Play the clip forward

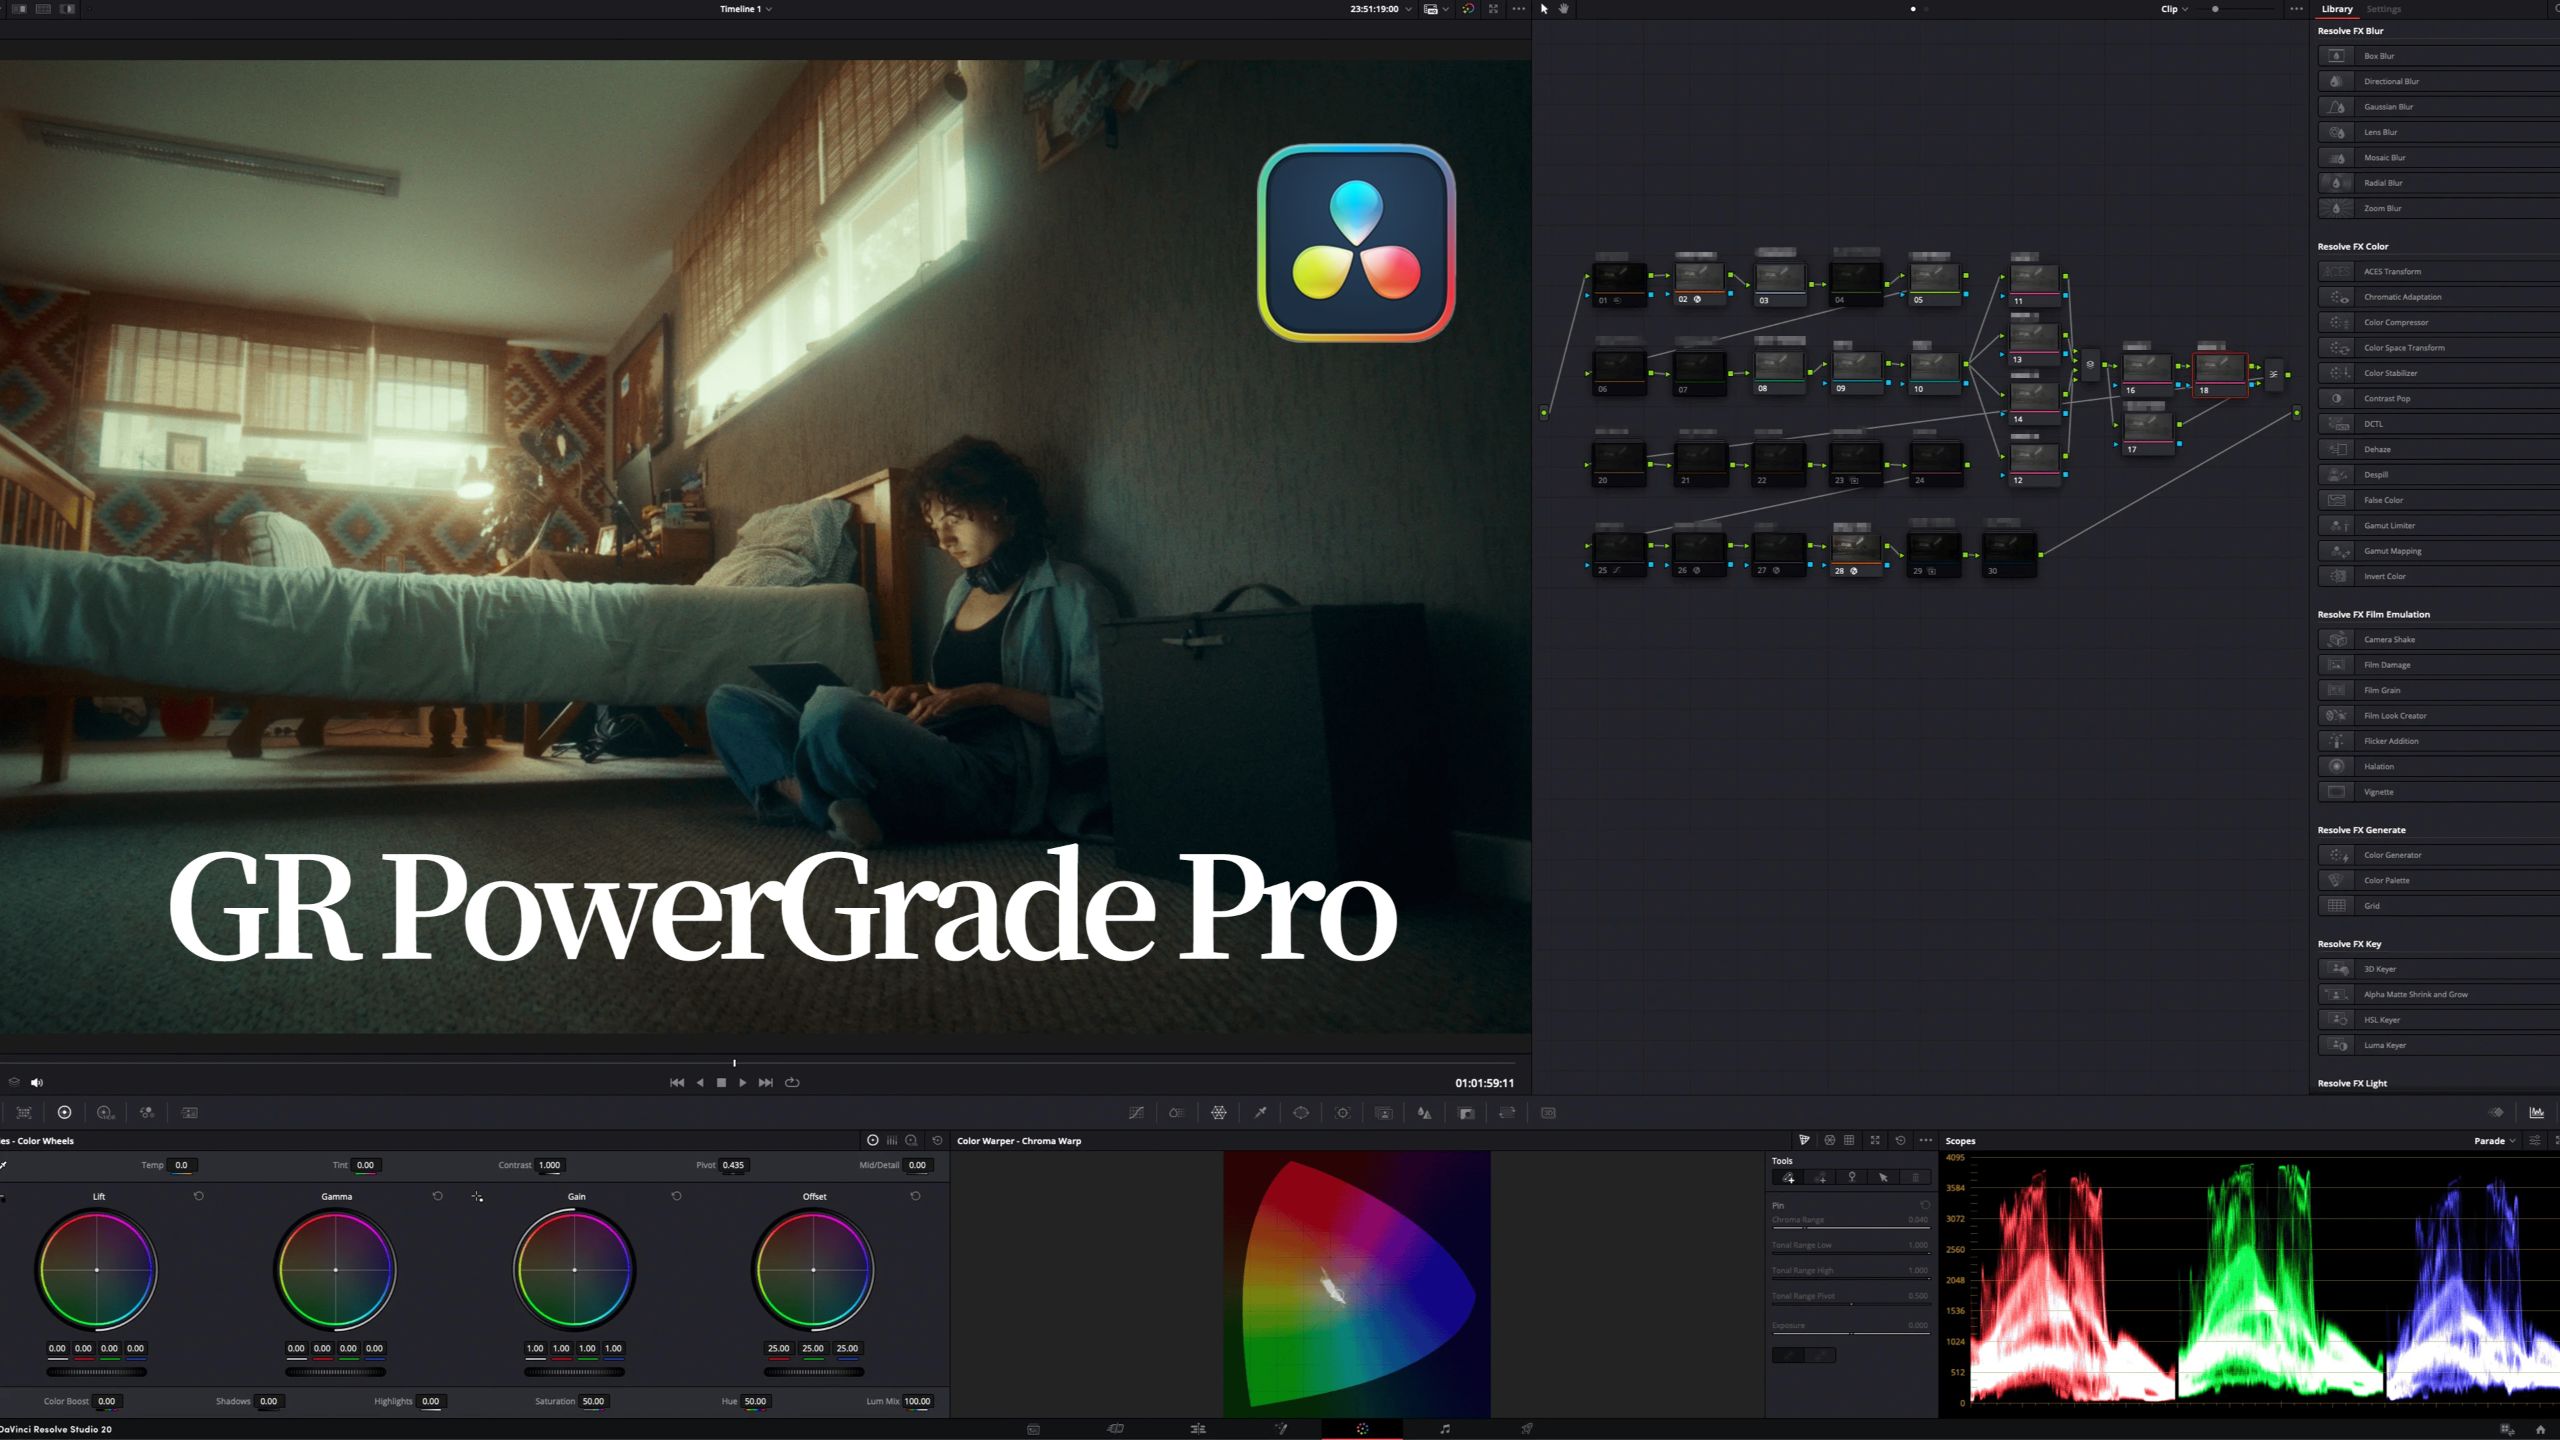[742, 1082]
